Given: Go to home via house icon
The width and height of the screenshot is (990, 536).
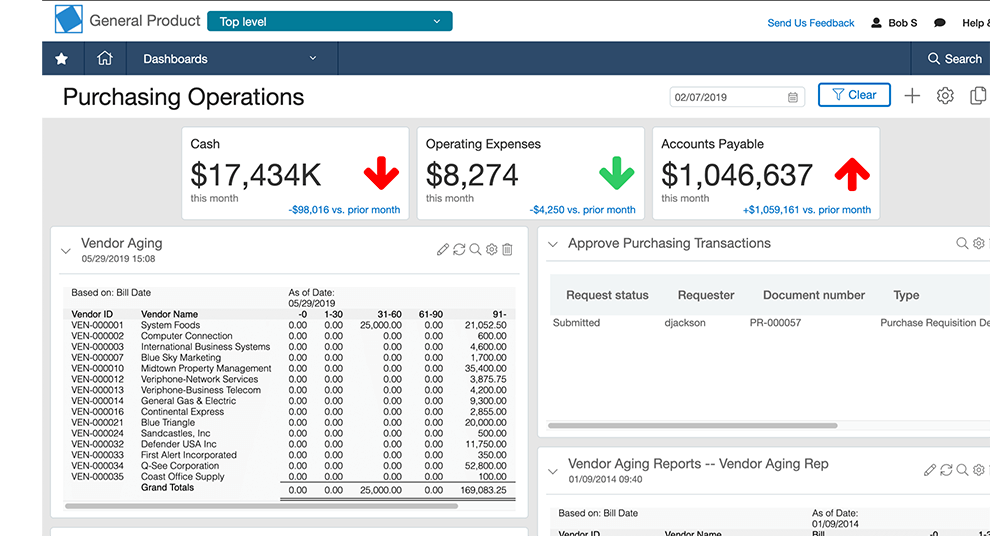Looking at the screenshot, I should pos(105,58).
